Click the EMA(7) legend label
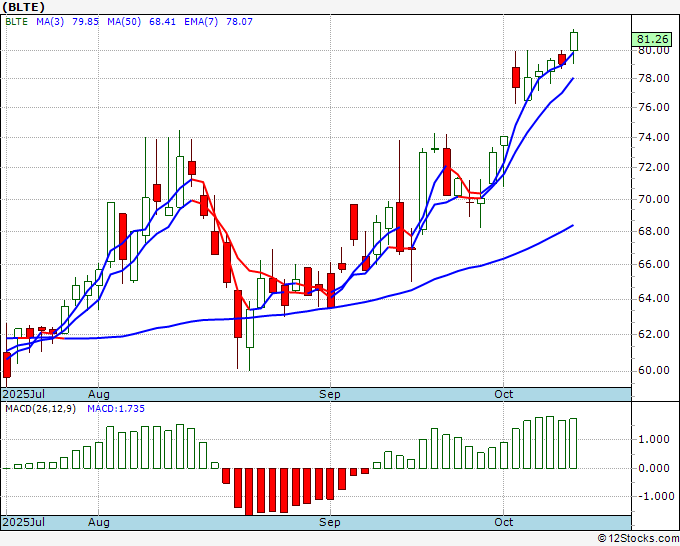This screenshot has height=546, width=680. point(201,22)
